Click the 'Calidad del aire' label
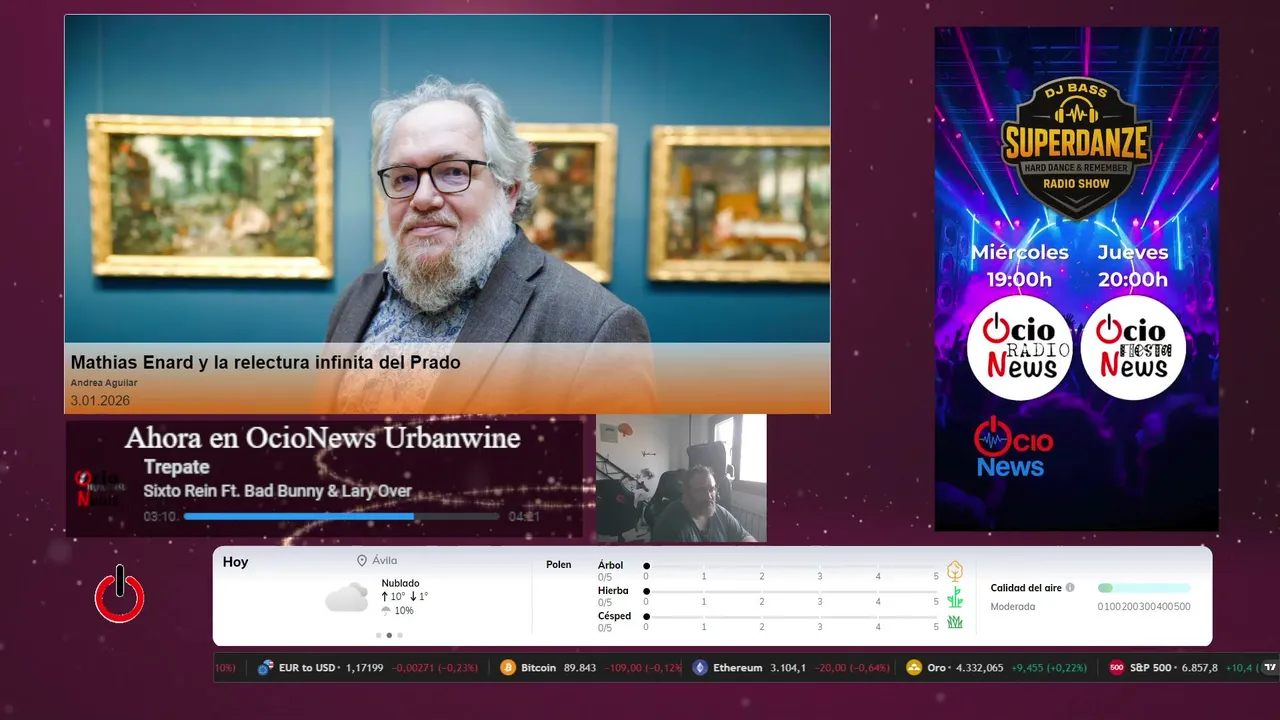This screenshot has width=1280, height=720. [1026, 588]
